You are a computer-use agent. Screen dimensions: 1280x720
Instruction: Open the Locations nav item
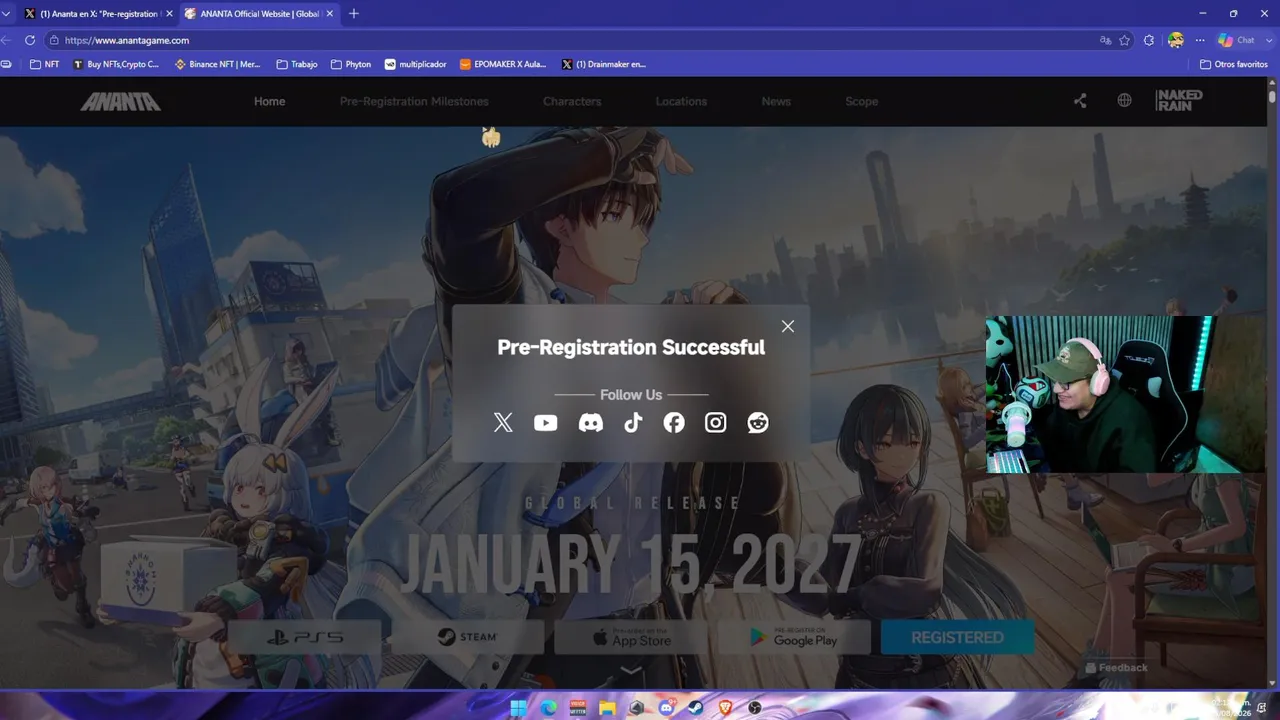(681, 101)
